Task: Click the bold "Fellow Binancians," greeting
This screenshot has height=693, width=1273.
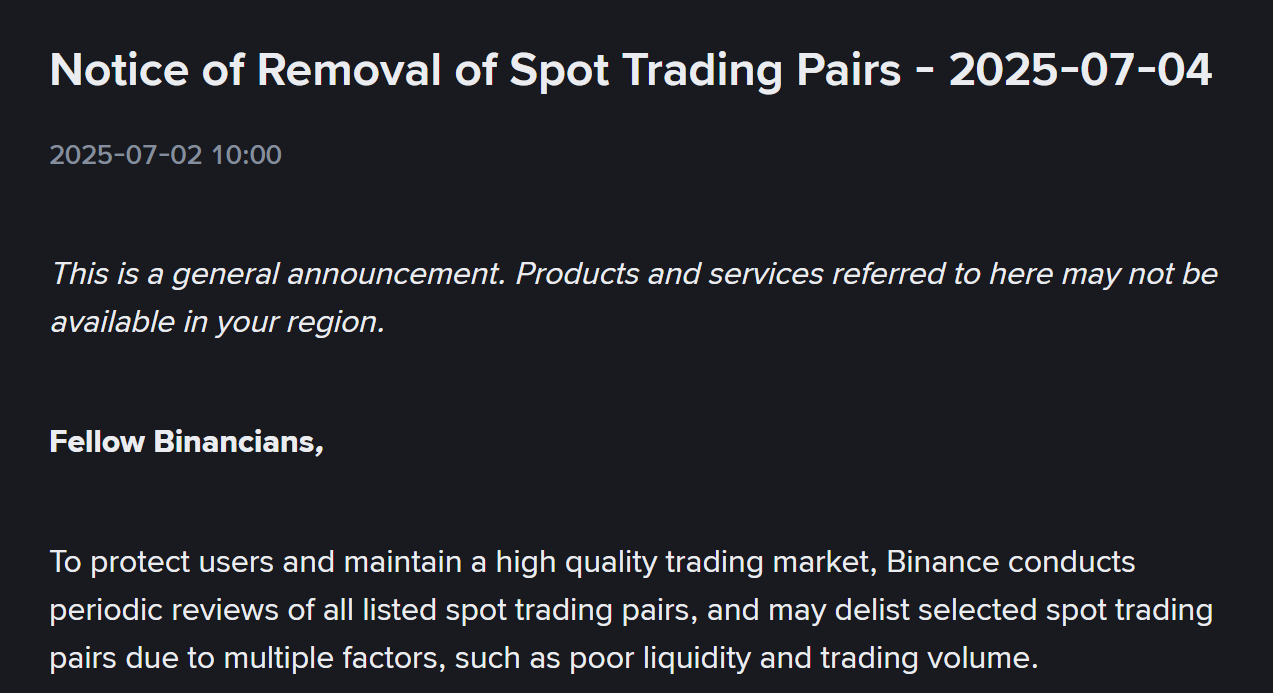Action: 187,441
